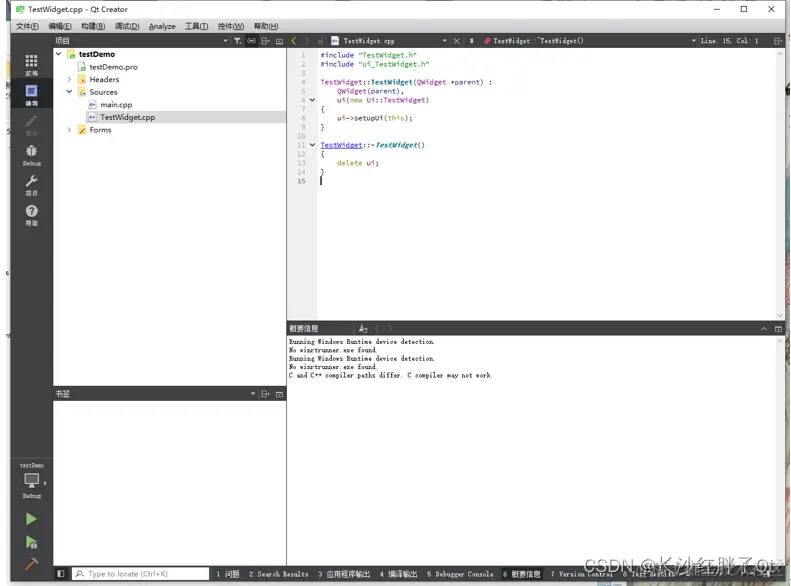
Task: Show the 6 概要信息 pane
Action: pos(521,574)
